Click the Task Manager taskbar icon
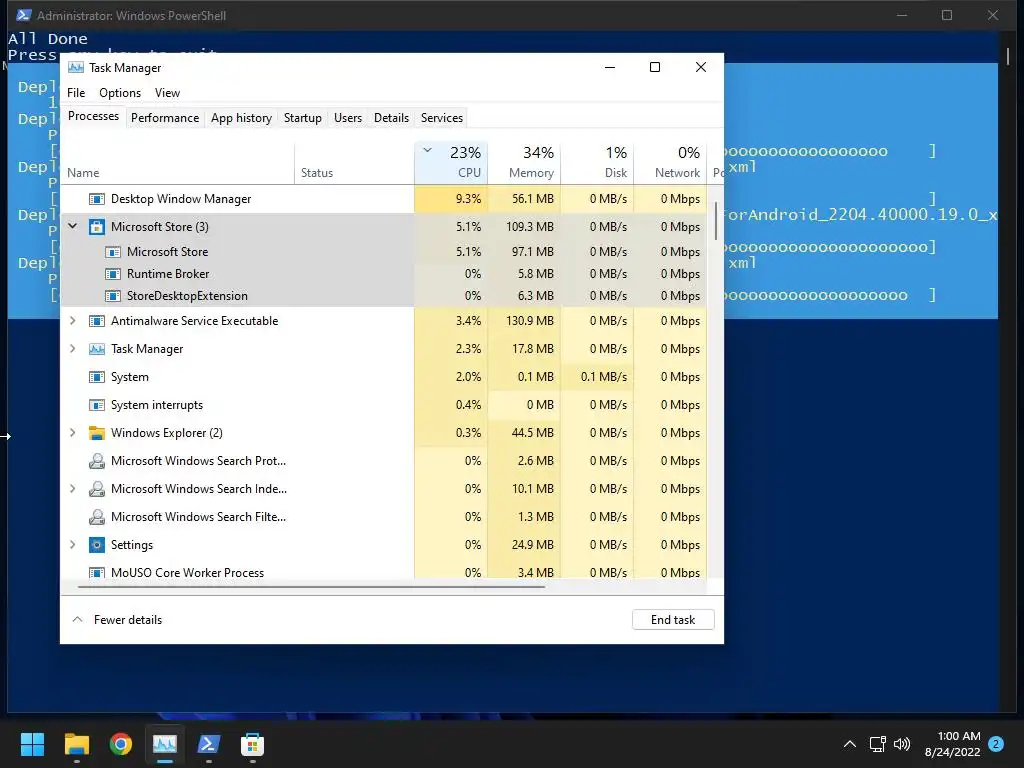 click(x=165, y=744)
